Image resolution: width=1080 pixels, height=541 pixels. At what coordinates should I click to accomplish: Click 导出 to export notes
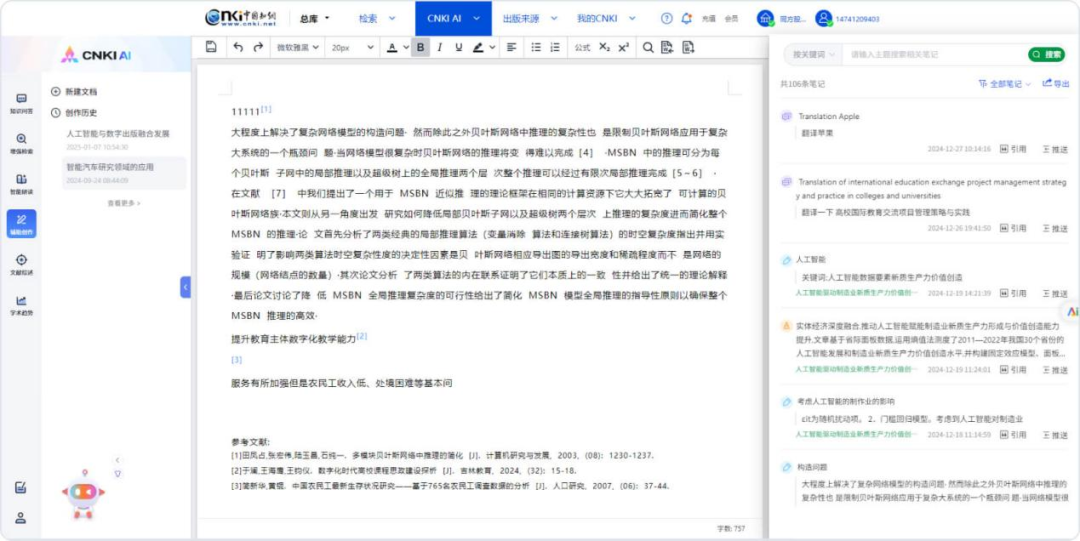coord(1055,84)
